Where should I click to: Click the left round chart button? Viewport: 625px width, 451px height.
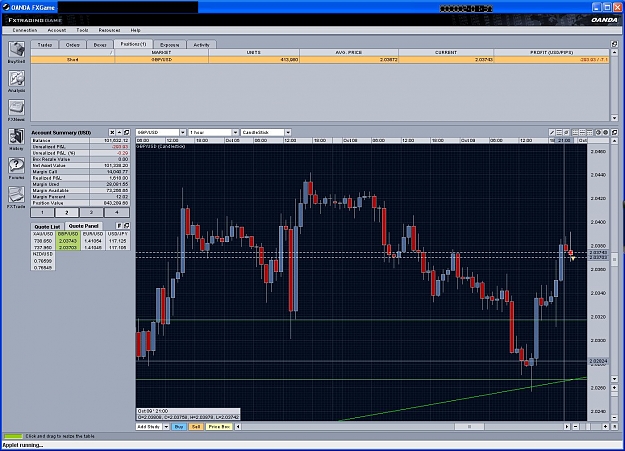click(x=598, y=132)
